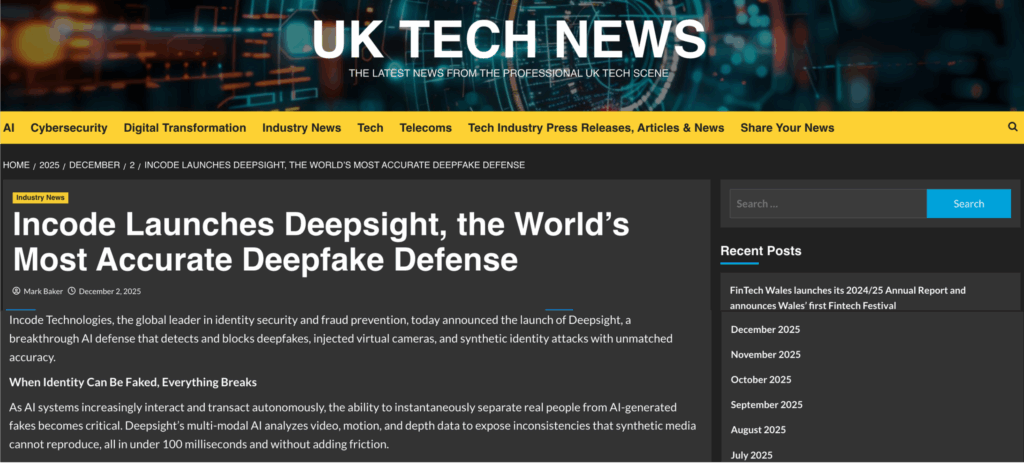Click the December 2, 2025 post date
Image resolution: width=1024 pixels, height=463 pixels.
[x=110, y=291]
